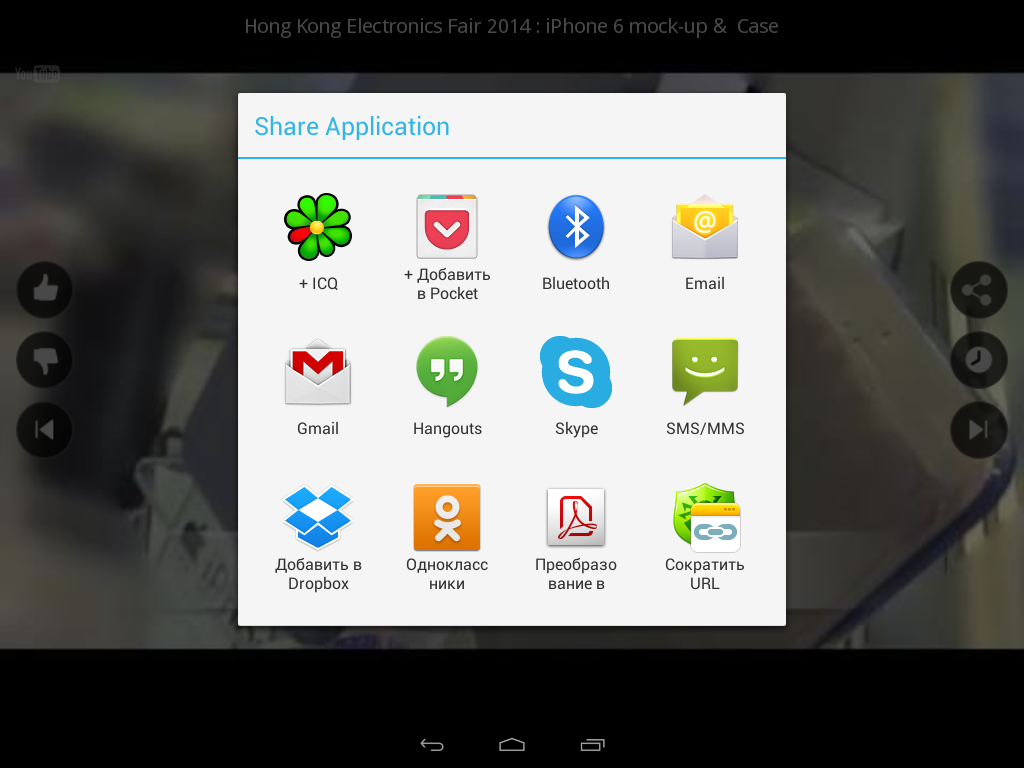Click the 'SMS/MMS' label text

[705, 428]
